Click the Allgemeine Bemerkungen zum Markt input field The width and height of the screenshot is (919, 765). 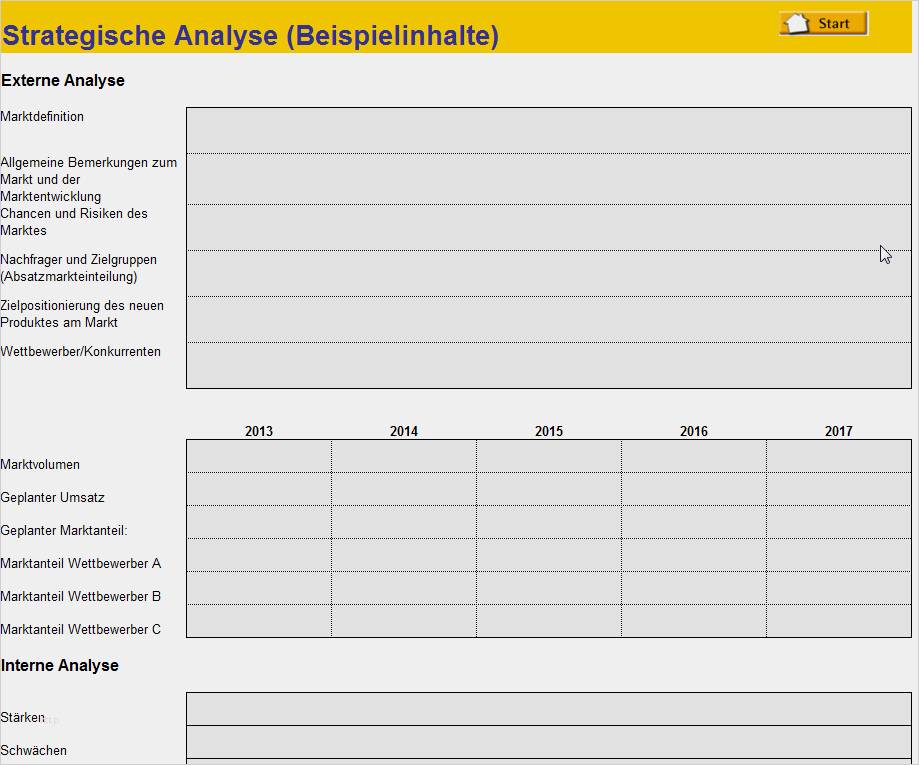[549, 179]
